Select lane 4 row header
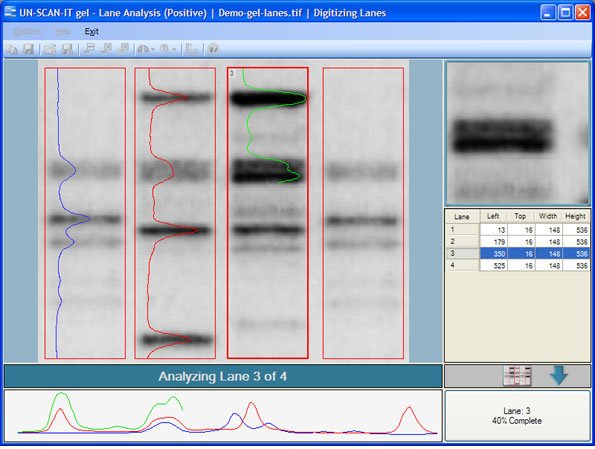Image resolution: width=595 pixels, height=449 pixels. (x=462, y=265)
